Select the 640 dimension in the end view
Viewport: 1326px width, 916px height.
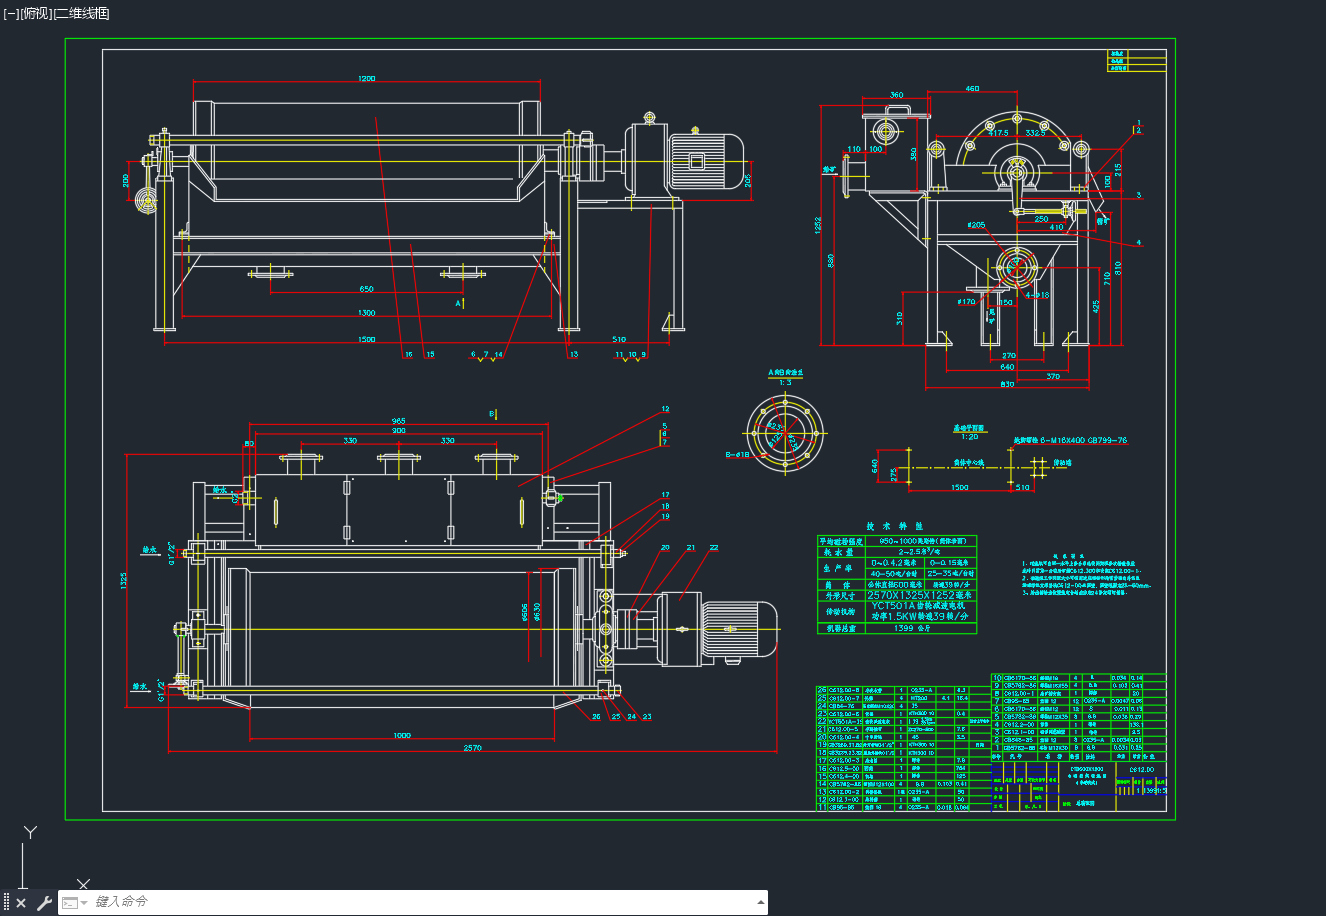[1006, 367]
